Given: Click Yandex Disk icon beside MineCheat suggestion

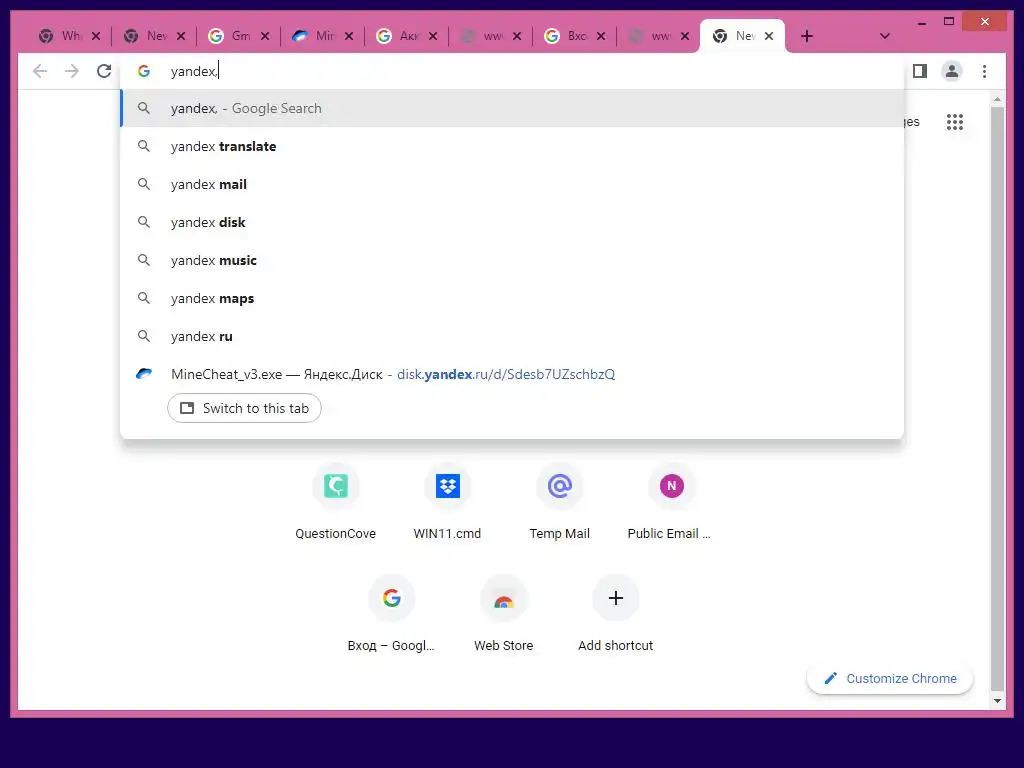Looking at the screenshot, I should (x=144, y=374).
